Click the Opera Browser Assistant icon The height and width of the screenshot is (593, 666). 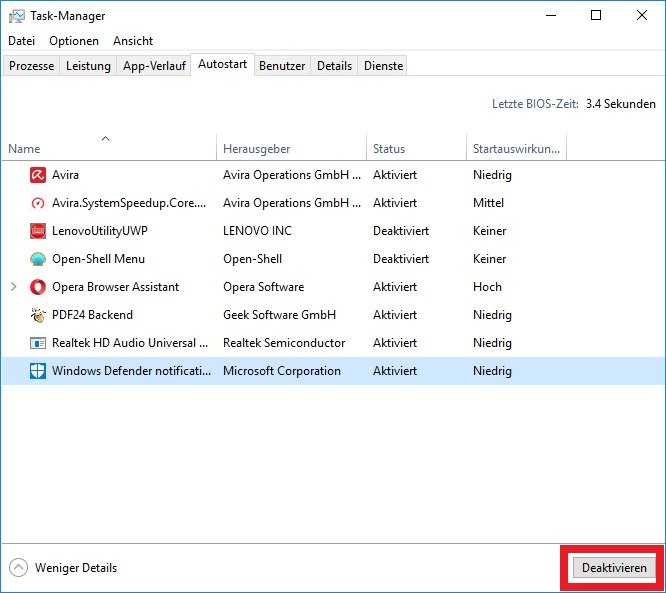38,287
